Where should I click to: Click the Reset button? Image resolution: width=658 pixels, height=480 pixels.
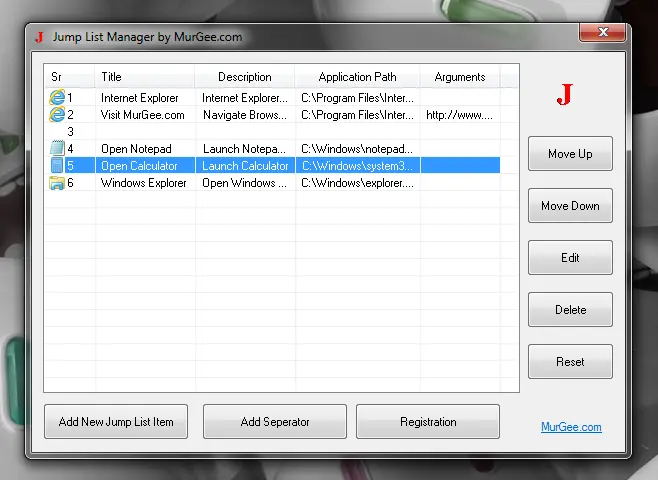pos(570,362)
